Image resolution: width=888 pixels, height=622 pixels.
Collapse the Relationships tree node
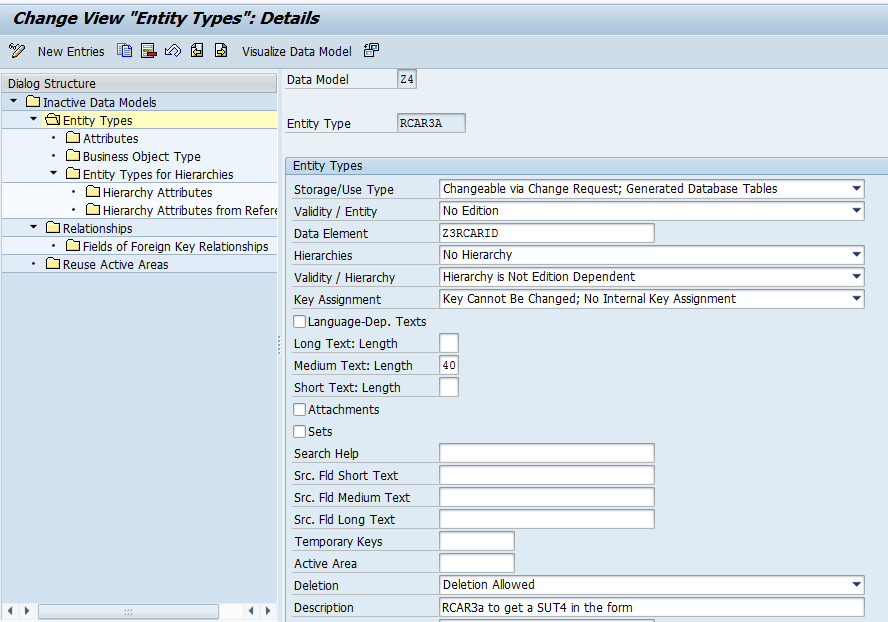(x=33, y=227)
